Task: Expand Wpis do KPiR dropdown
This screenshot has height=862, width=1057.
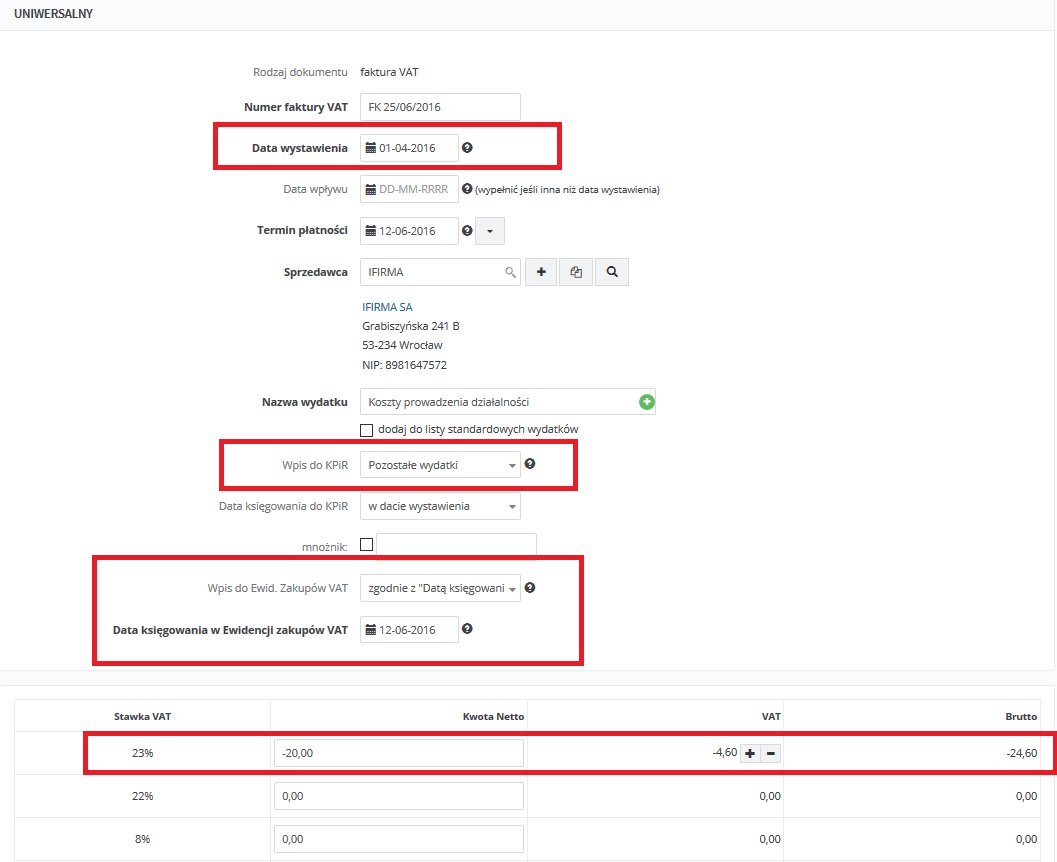Action: click(x=440, y=464)
